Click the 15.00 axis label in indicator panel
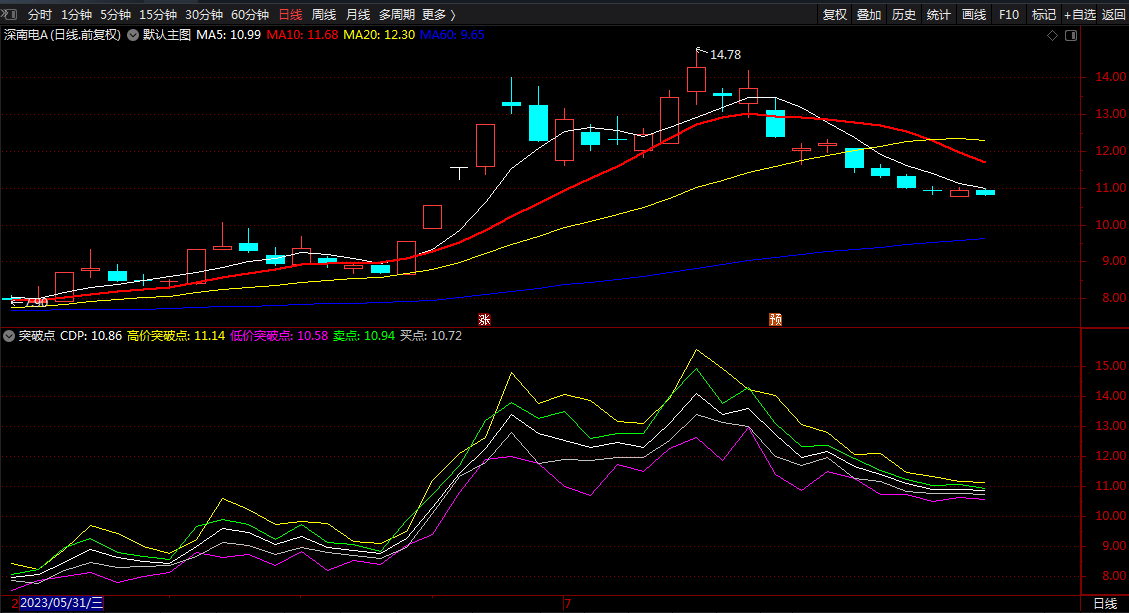 [1110, 366]
